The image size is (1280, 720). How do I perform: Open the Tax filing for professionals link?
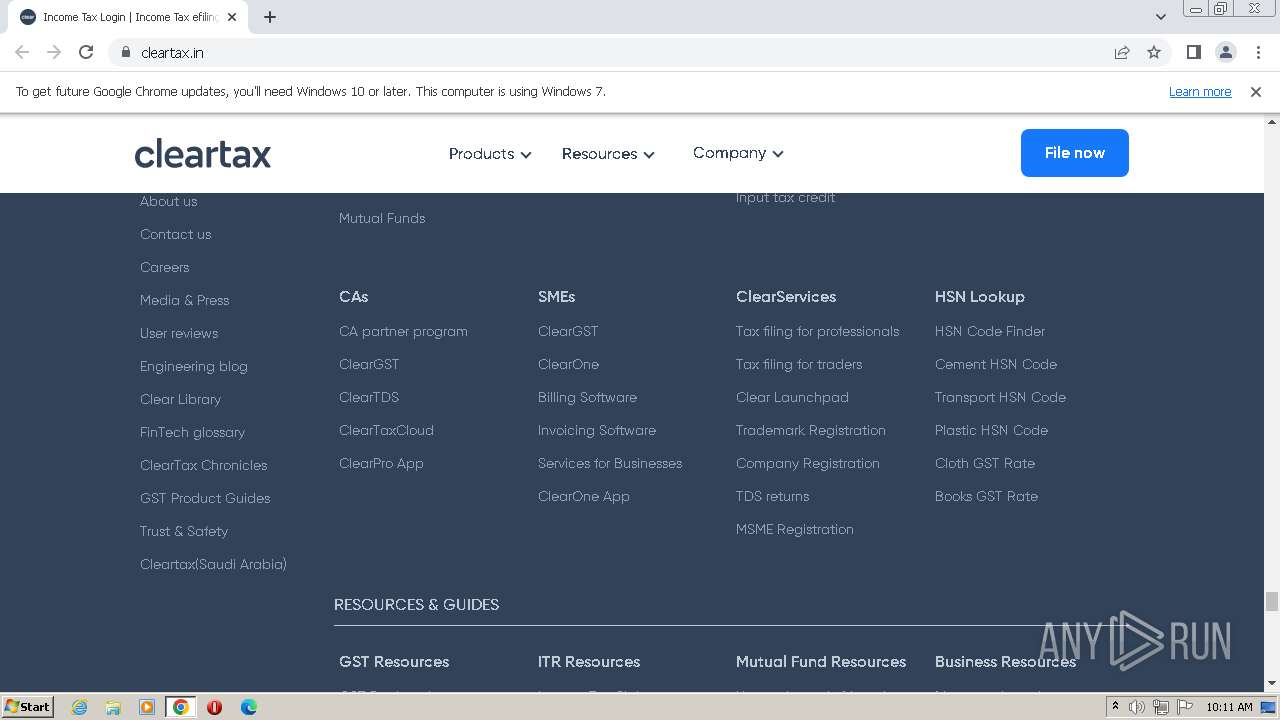[x=817, y=331]
